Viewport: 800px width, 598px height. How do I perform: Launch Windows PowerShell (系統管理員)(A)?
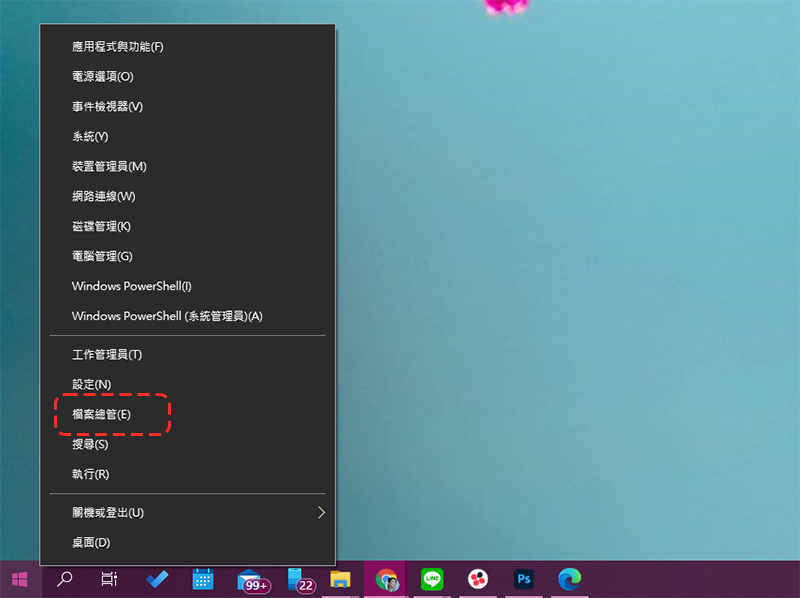[x=187, y=316]
